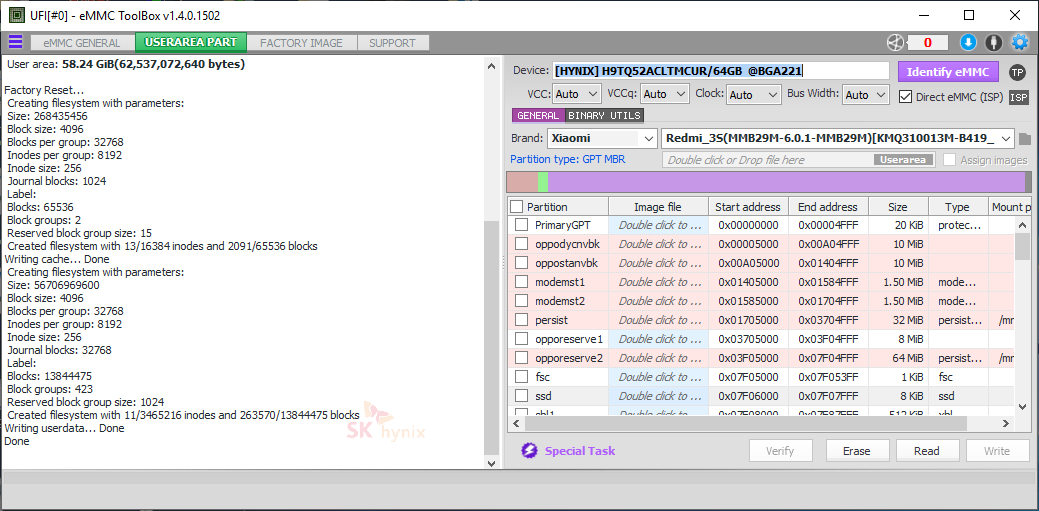Image resolution: width=1039 pixels, height=511 pixels.
Task: Open the purple hamburger menu
Action: pyautogui.click(x=15, y=42)
